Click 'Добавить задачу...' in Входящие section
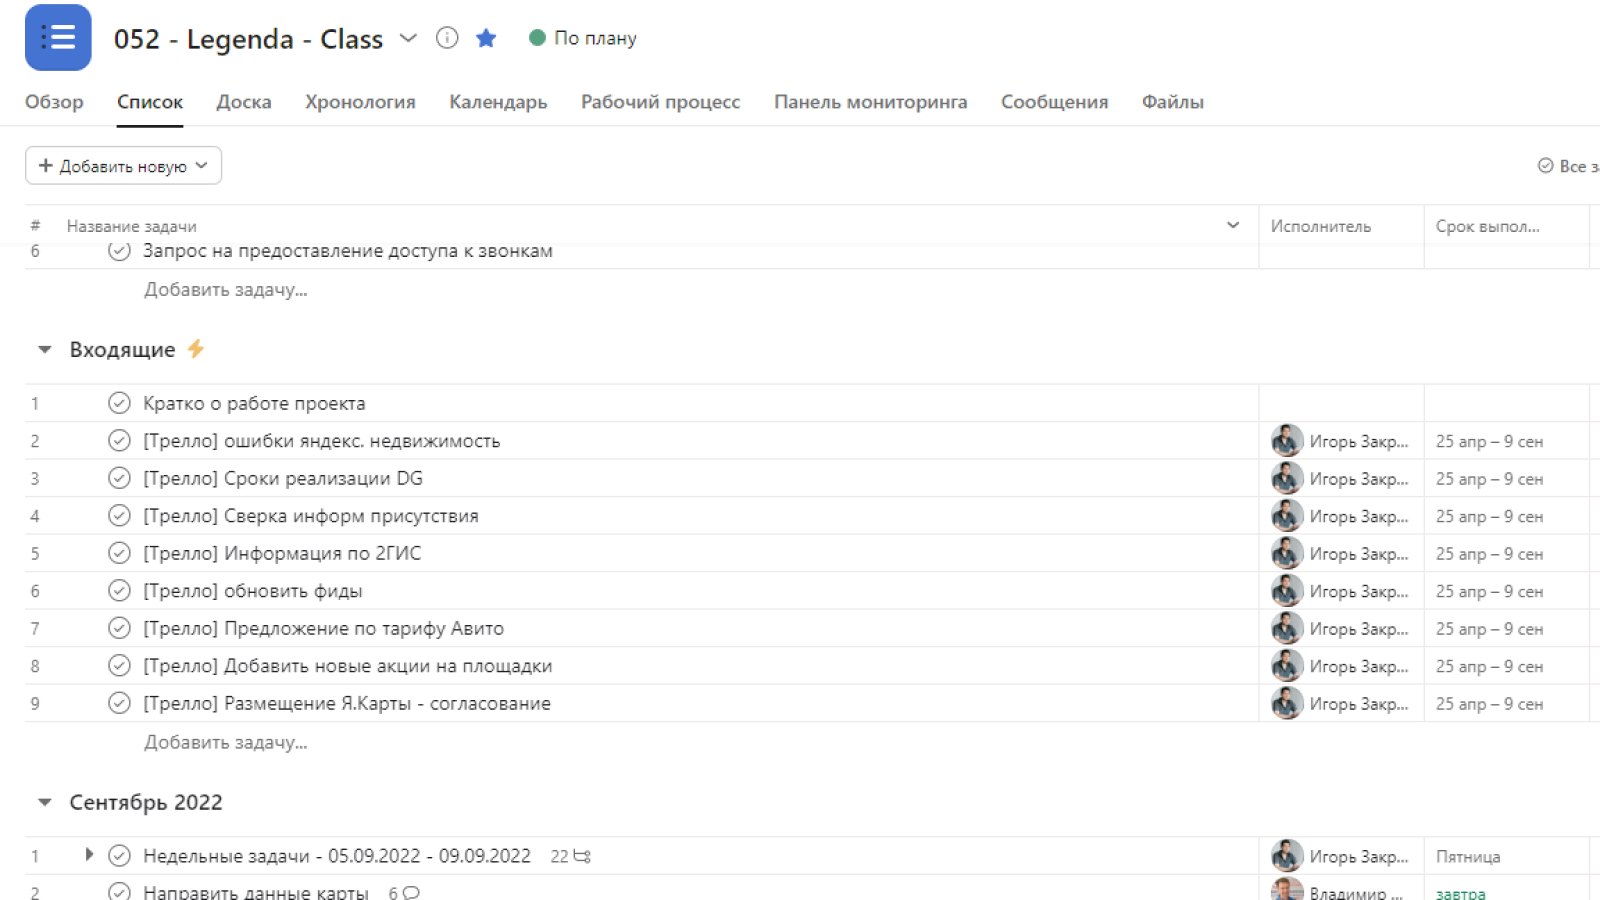The height and width of the screenshot is (900, 1600). [226, 742]
